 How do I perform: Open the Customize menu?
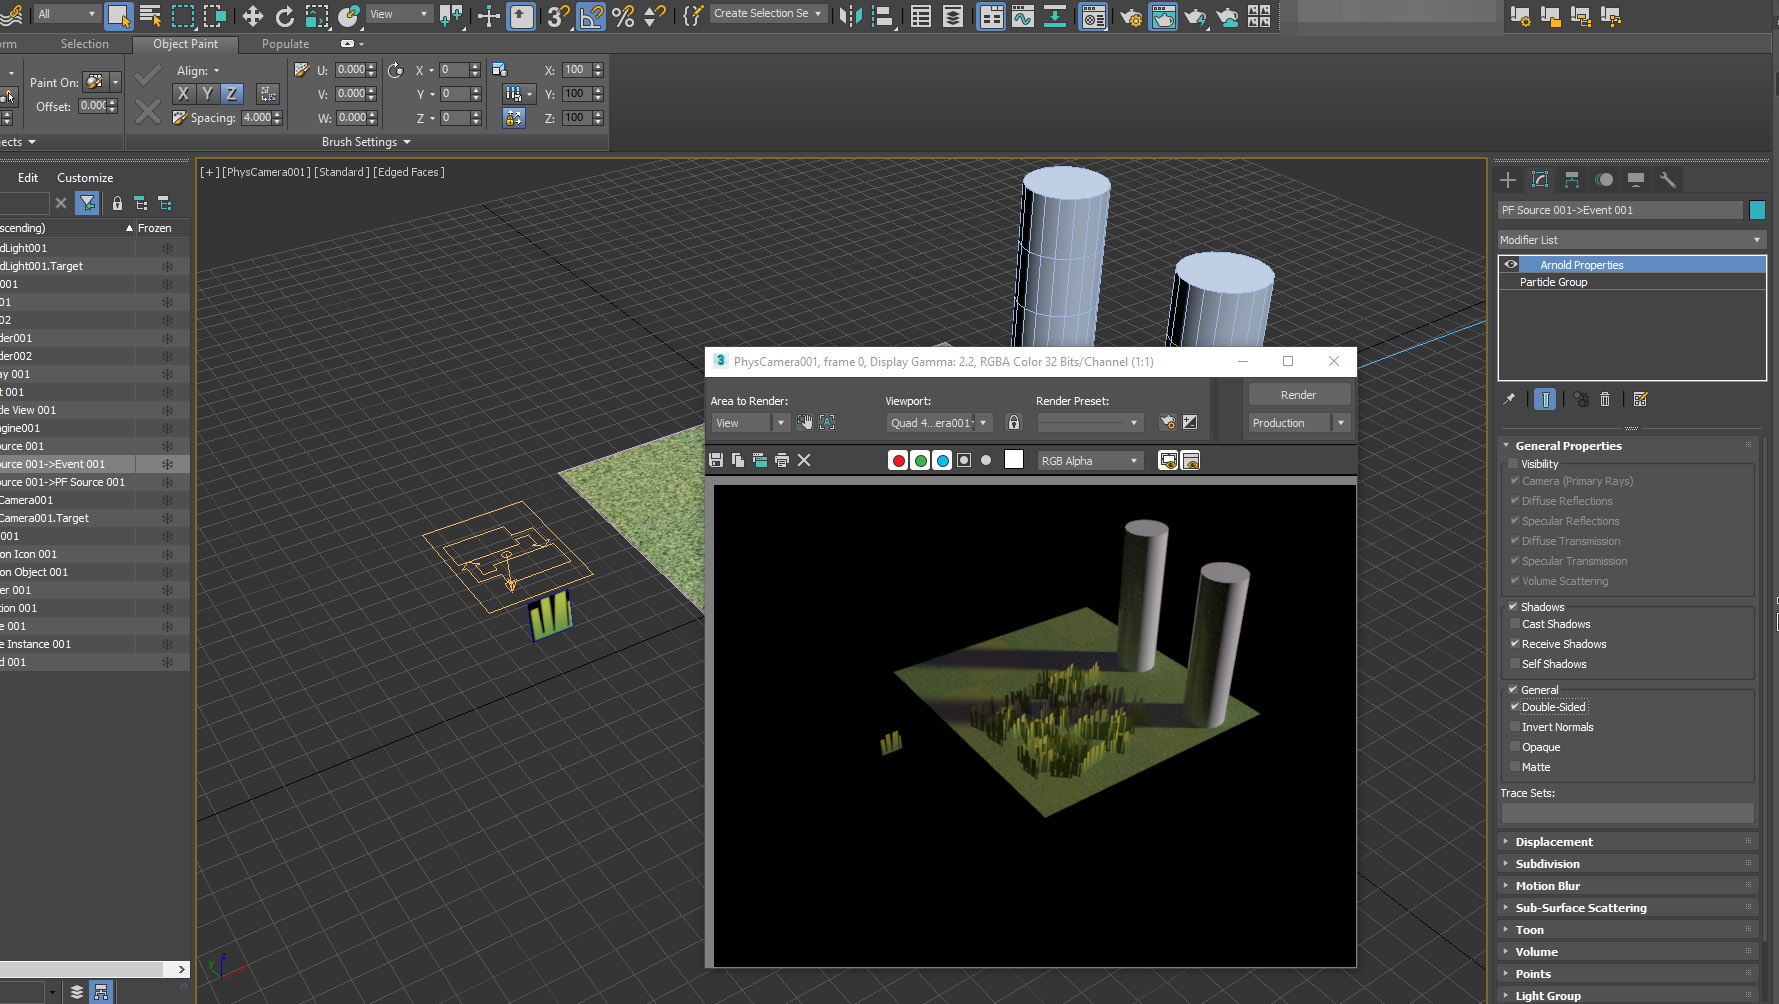[84, 177]
